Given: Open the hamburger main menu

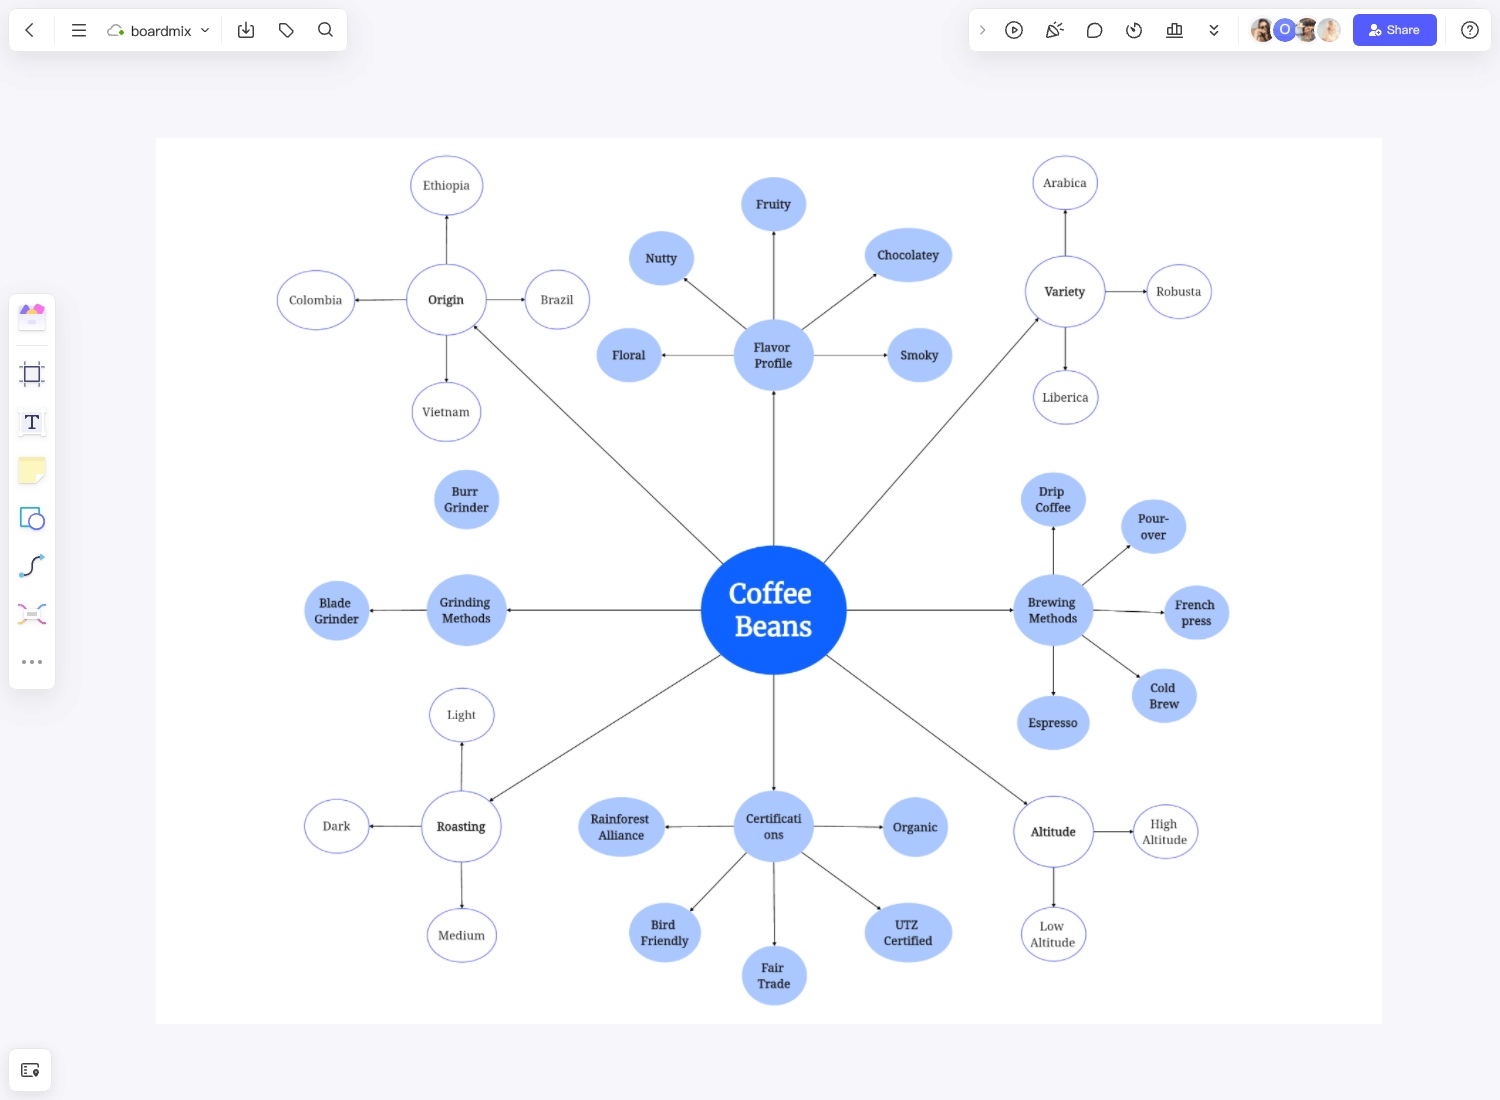Looking at the screenshot, I should 79,30.
